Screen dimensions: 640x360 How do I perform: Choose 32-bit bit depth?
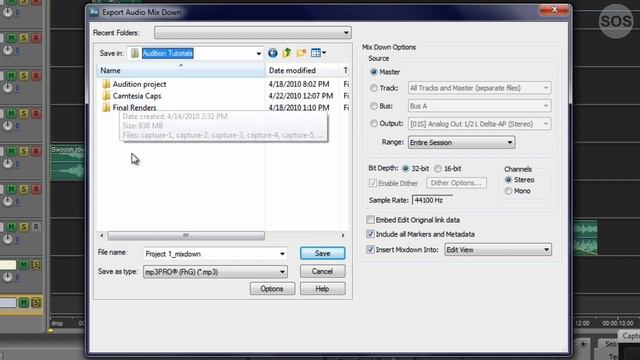point(405,169)
